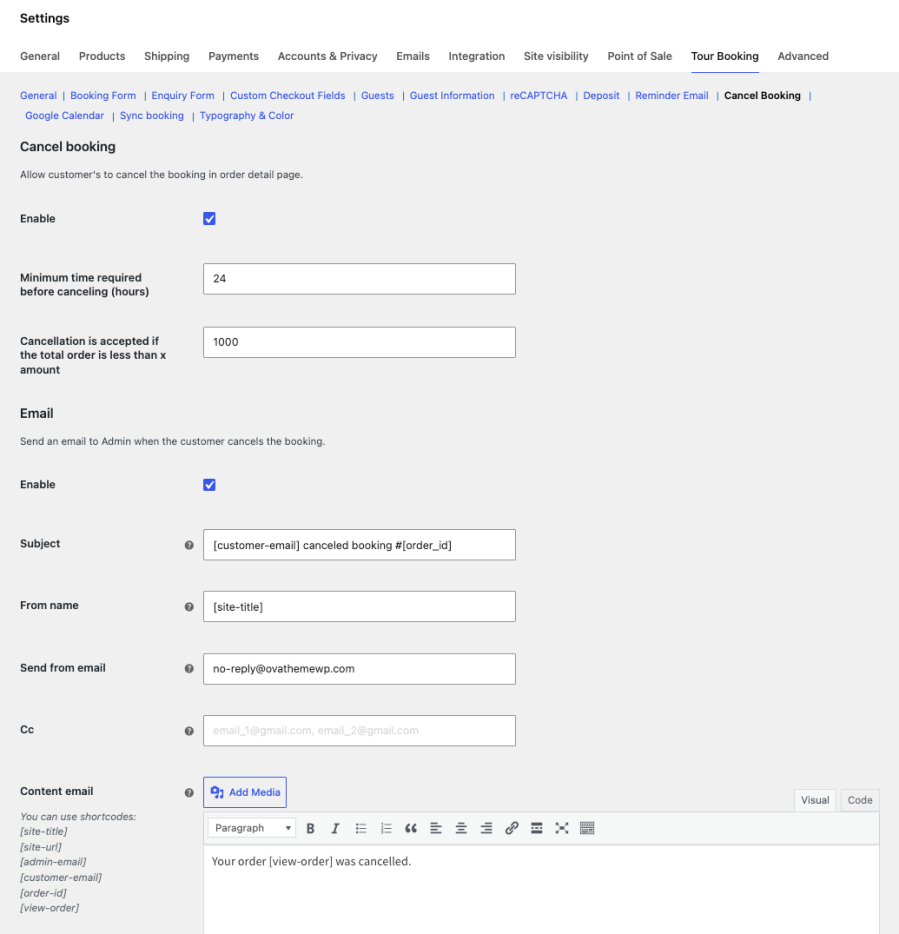Open Custom Checkout Fields link

coord(288,95)
